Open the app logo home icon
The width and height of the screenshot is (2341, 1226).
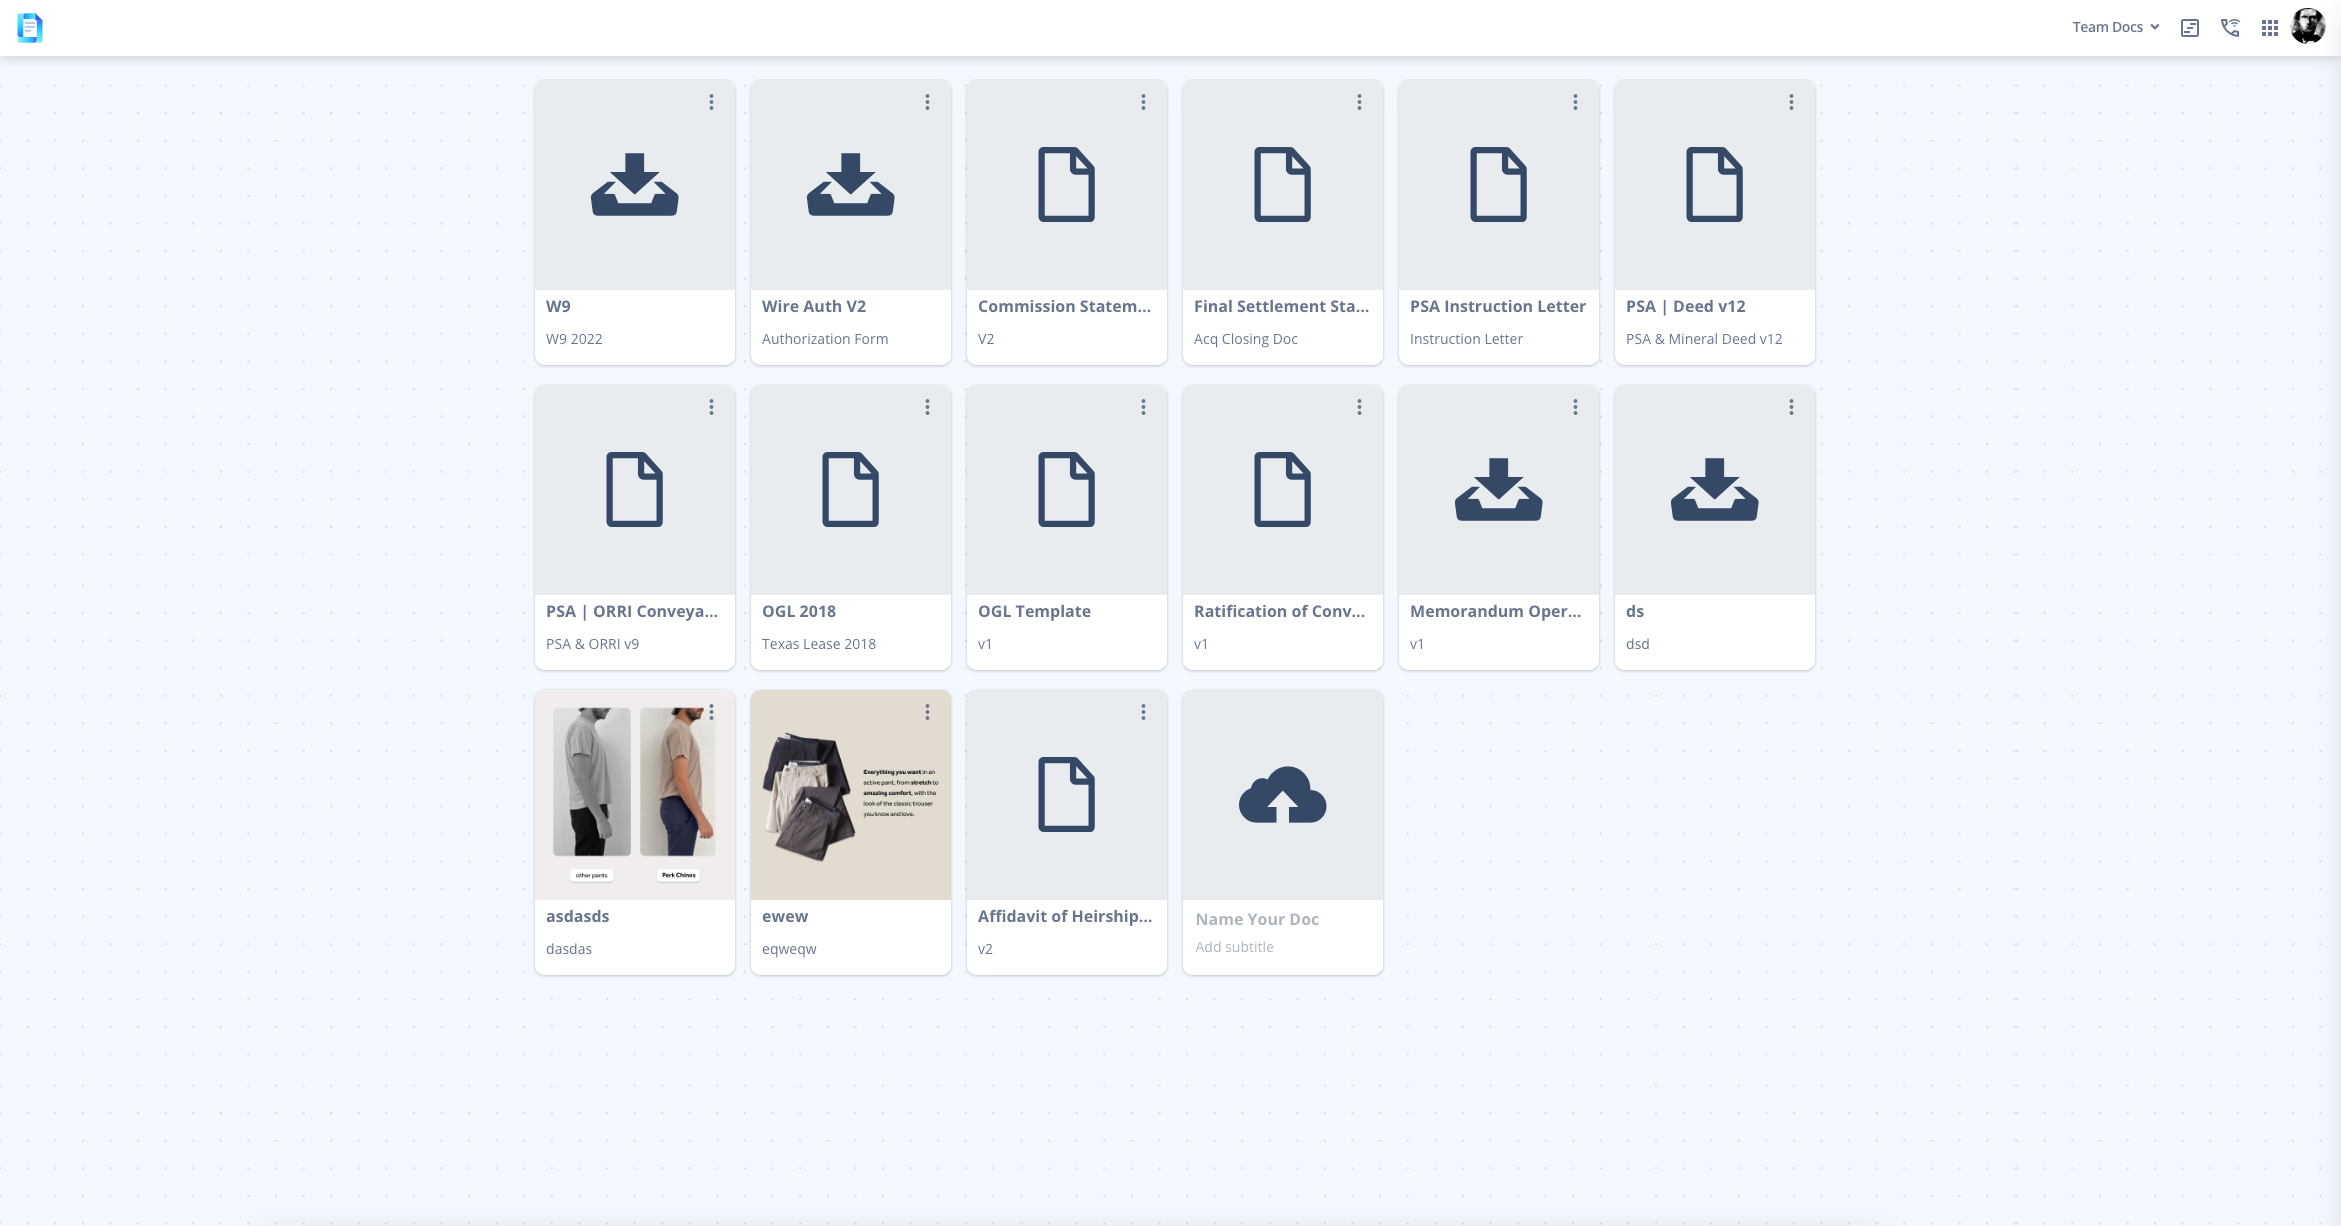pyautogui.click(x=29, y=27)
